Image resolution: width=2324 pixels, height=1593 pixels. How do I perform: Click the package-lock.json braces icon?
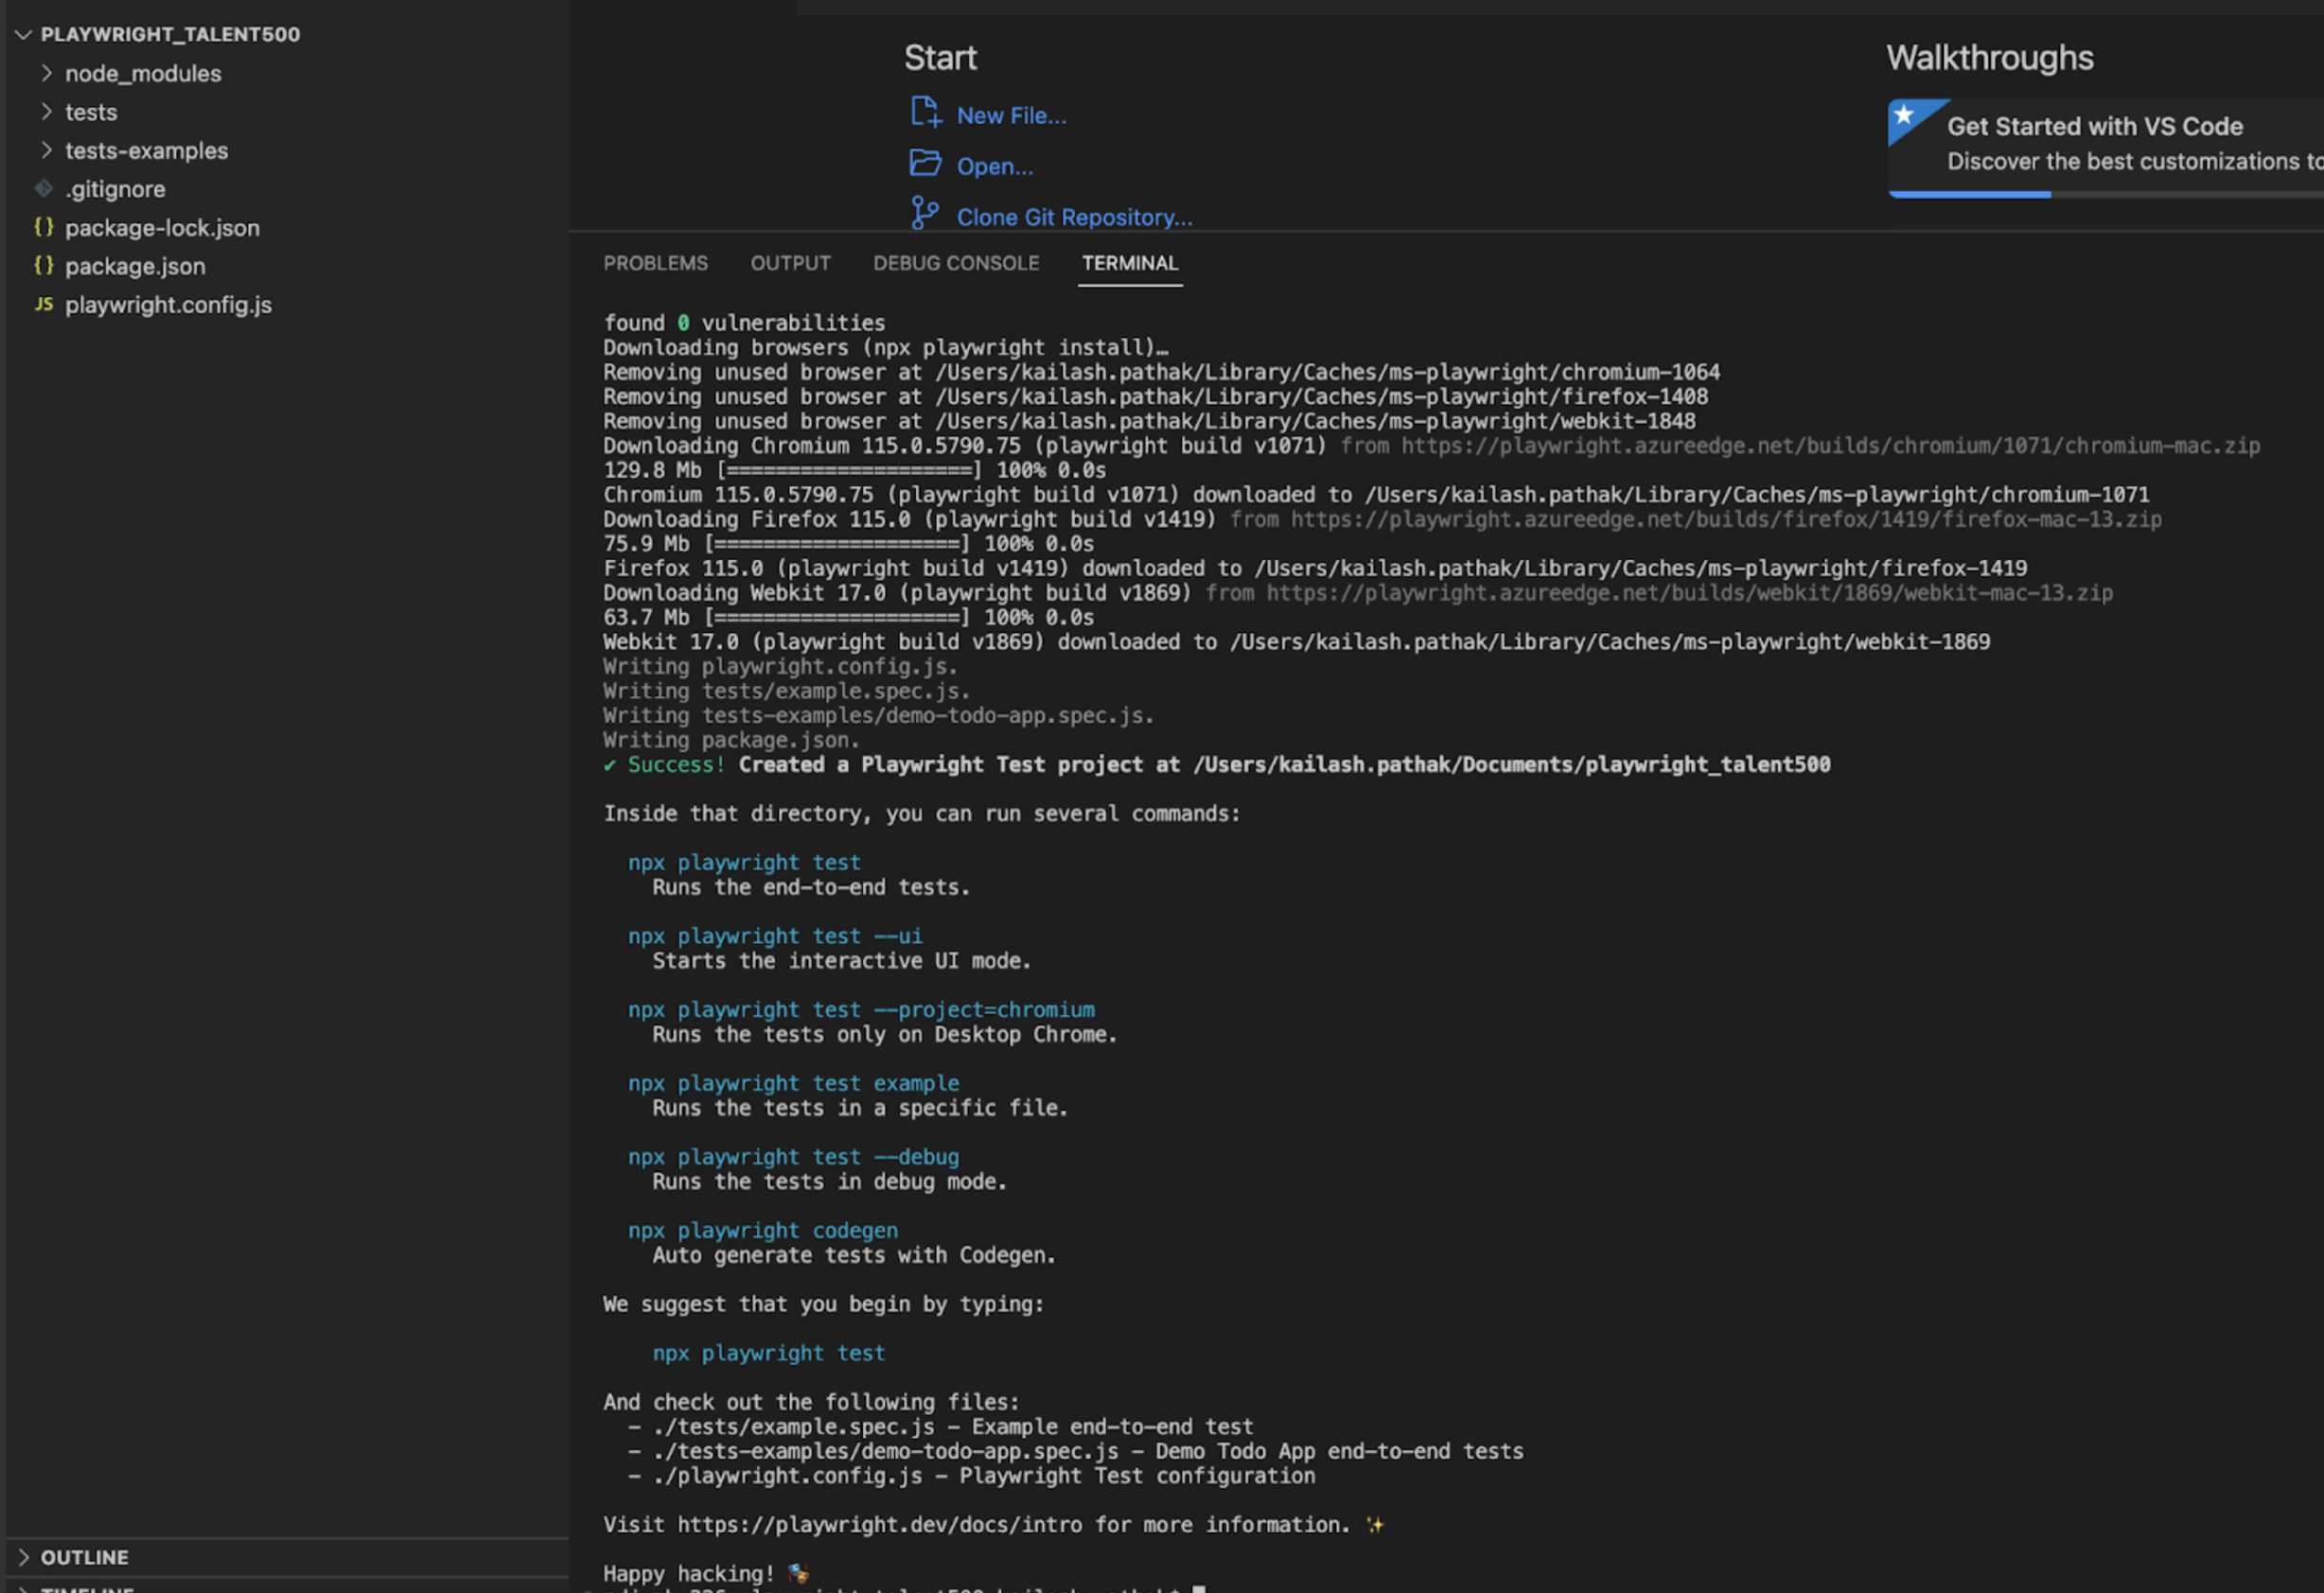tap(44, 227)
